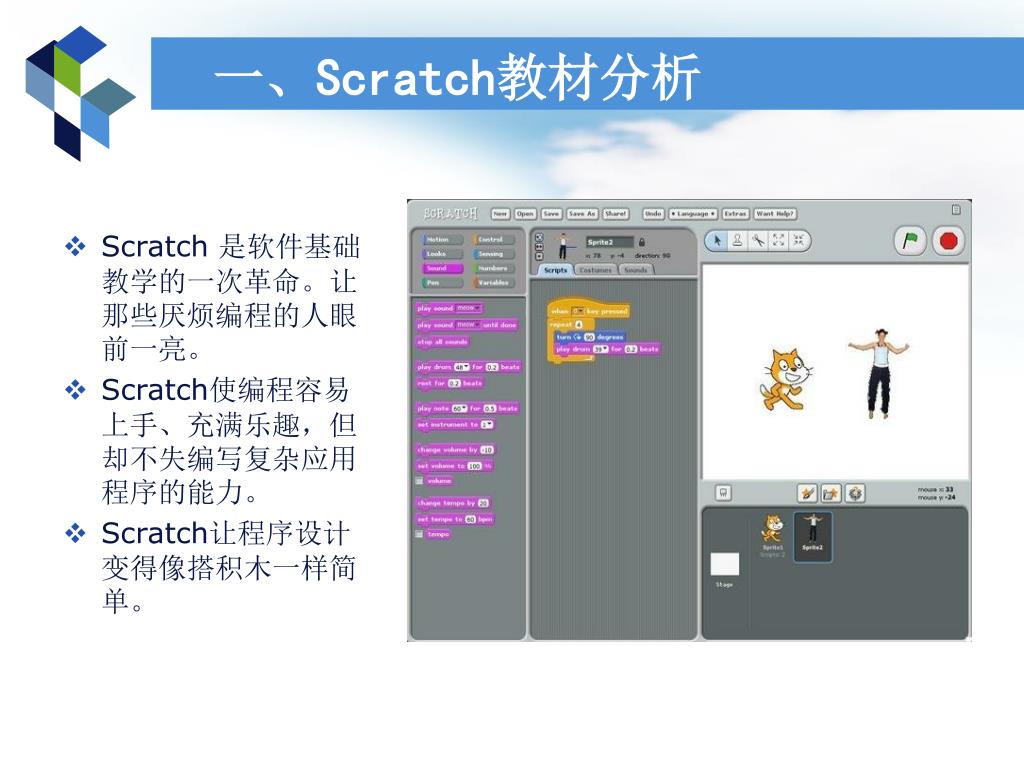Open drum 39 dropdown in script block
Viewport: 1024px width, 768px height.
tap(600, 349)
